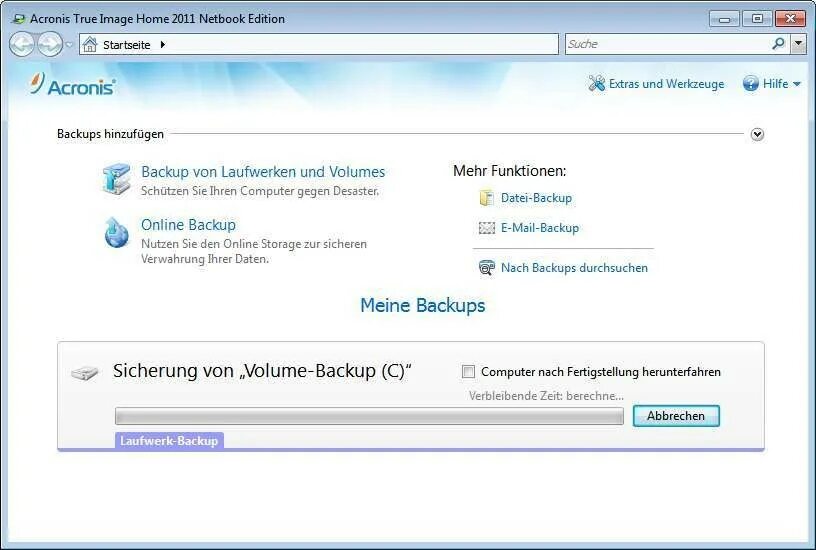Click the E-Mail-Backup envelope icon
Screen dimensions: 816x550
click(487, 228)
